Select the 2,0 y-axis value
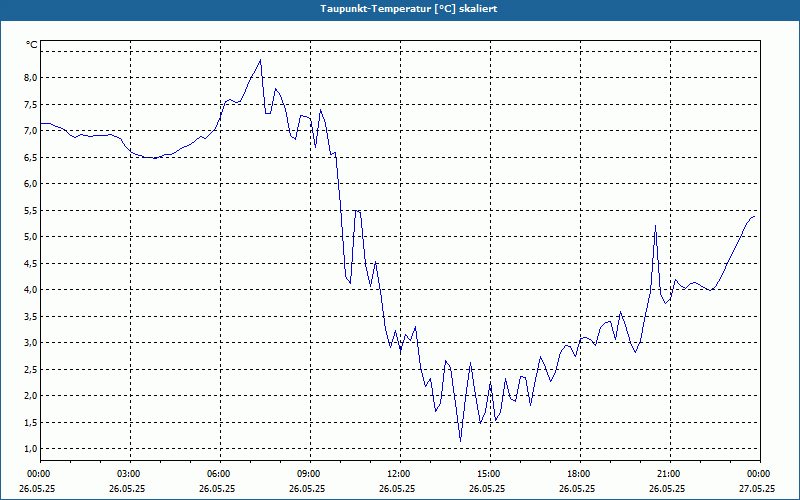 (x=31, y=396)
